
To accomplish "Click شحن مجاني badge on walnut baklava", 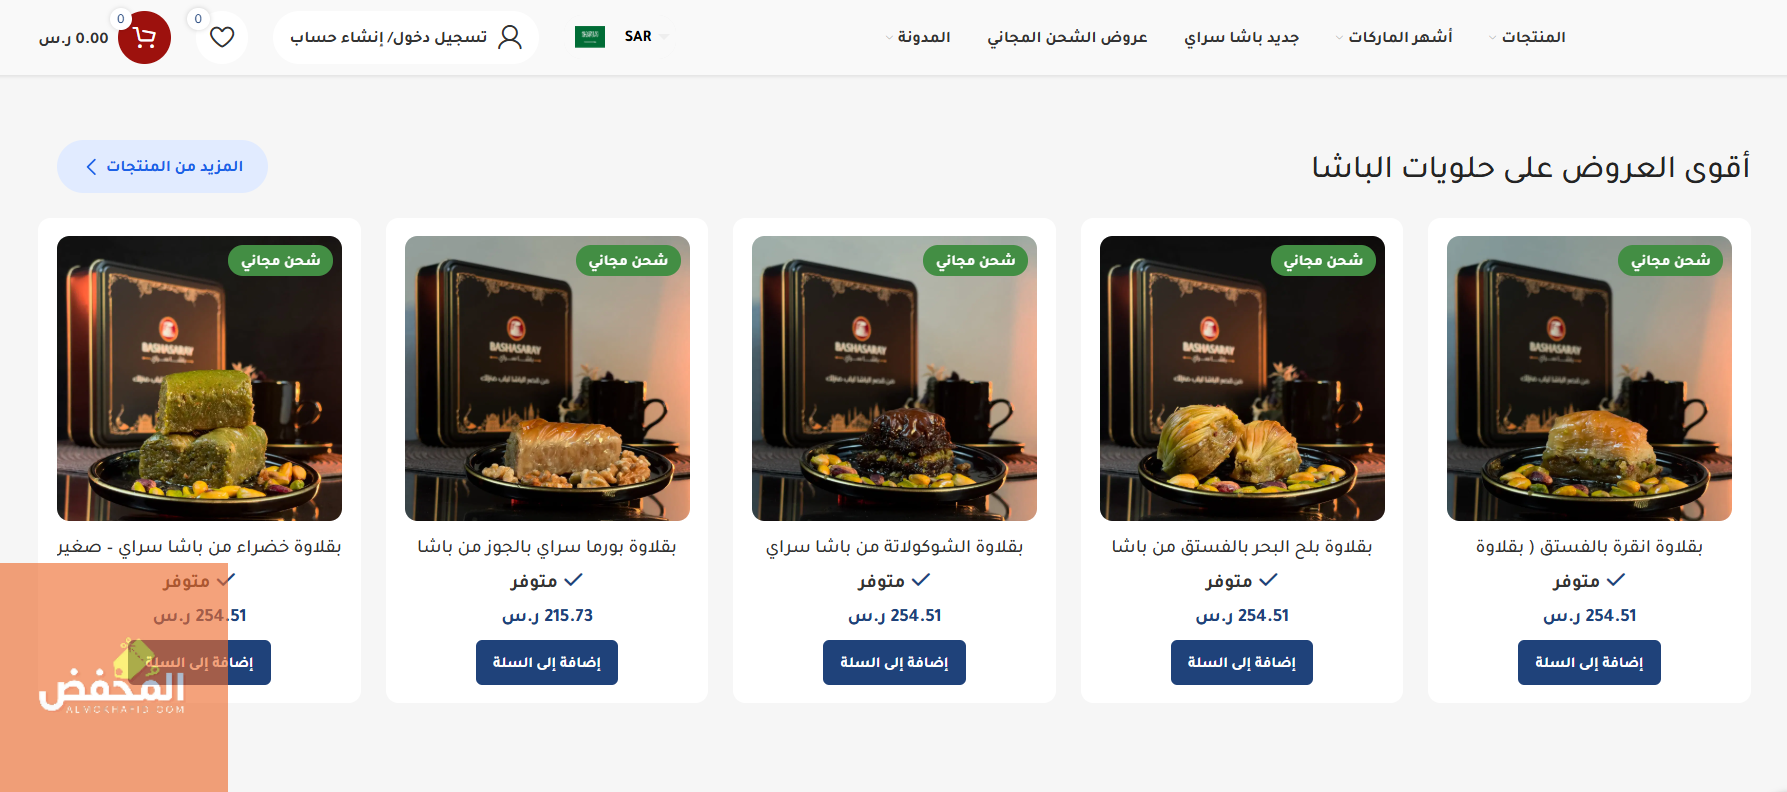I will tap(628, 260).
